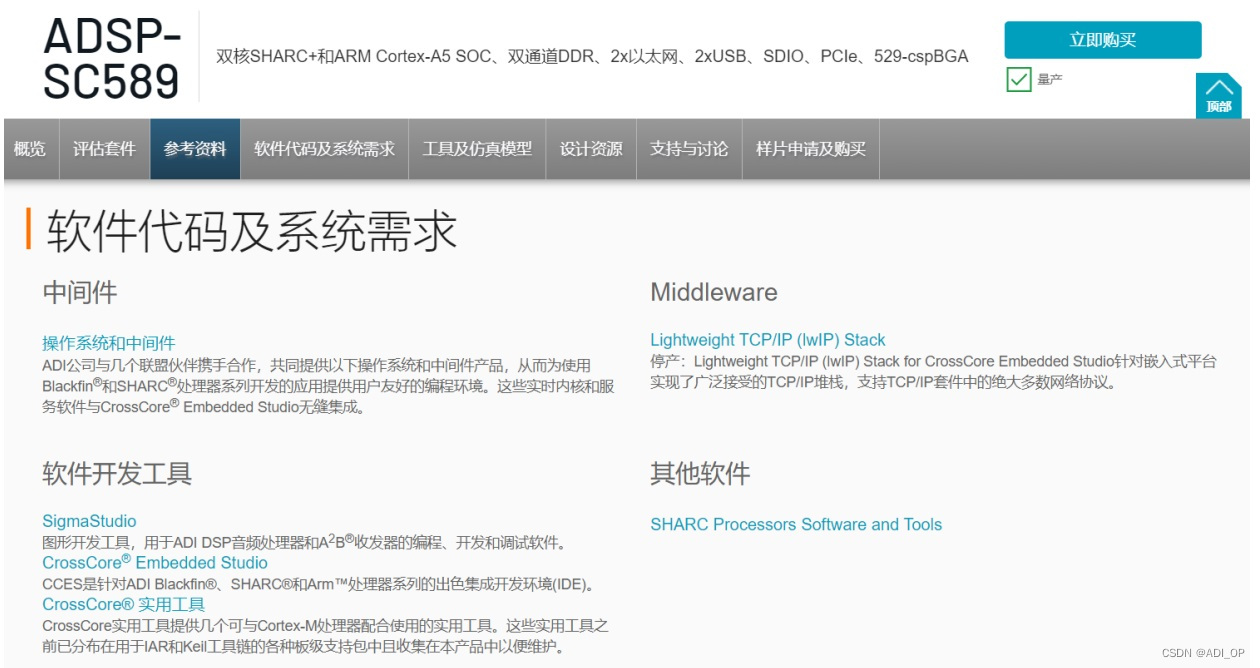
Task: Switch to the 支持与讨论 tab
Action: pos(689,149)
